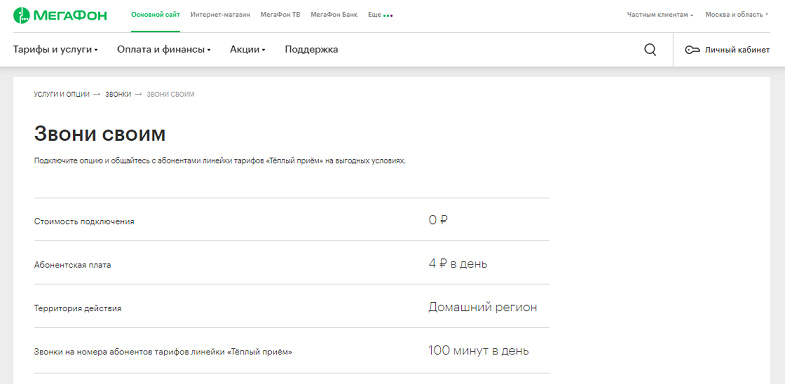Expand Частным клиентам dropdown

tap(660, 15)
